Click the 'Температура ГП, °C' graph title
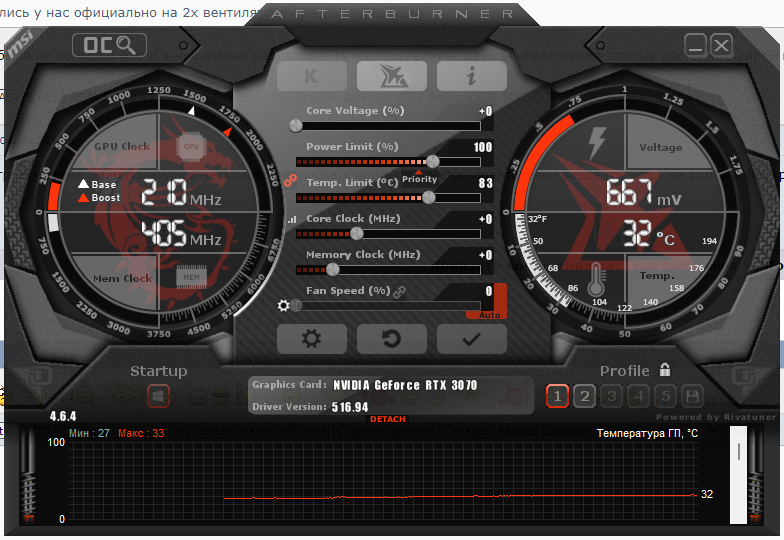Viewport: 784px width, 540px height. click(647, 433)
